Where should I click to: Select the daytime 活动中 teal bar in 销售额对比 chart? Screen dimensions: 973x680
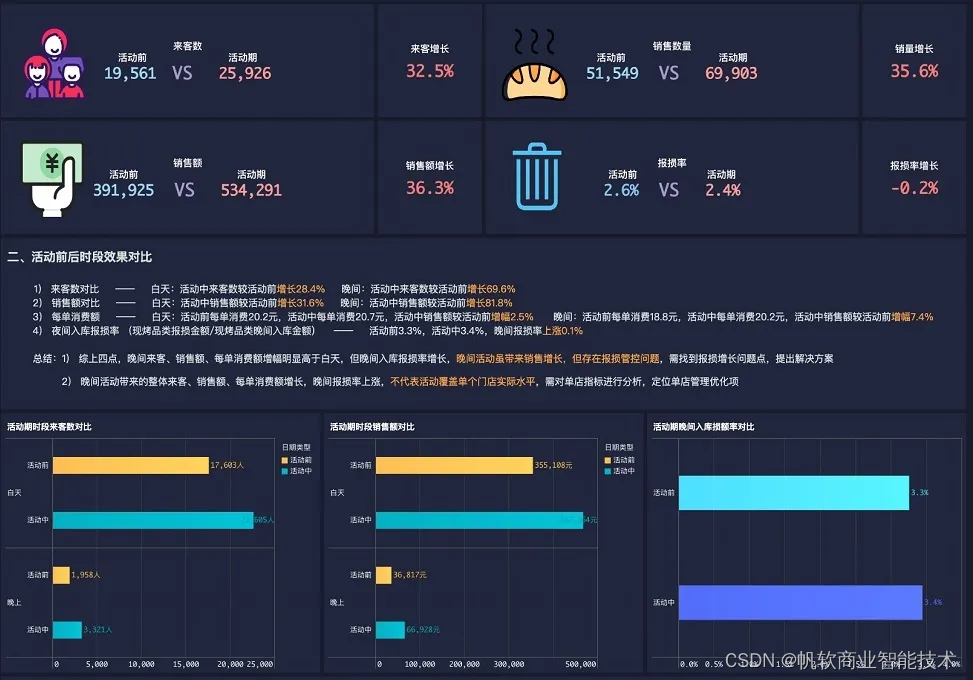(x=480, y=520)
